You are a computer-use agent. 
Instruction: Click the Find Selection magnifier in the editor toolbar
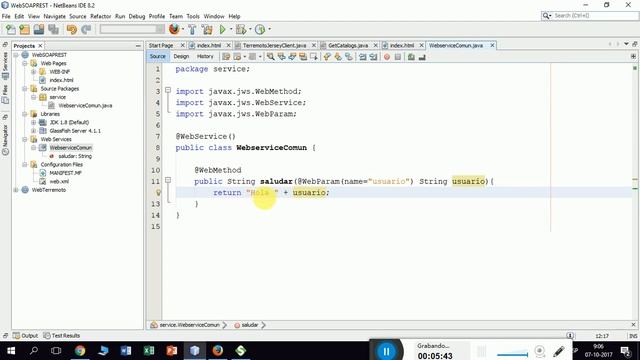pyautogui.click(x=270, y=57)
